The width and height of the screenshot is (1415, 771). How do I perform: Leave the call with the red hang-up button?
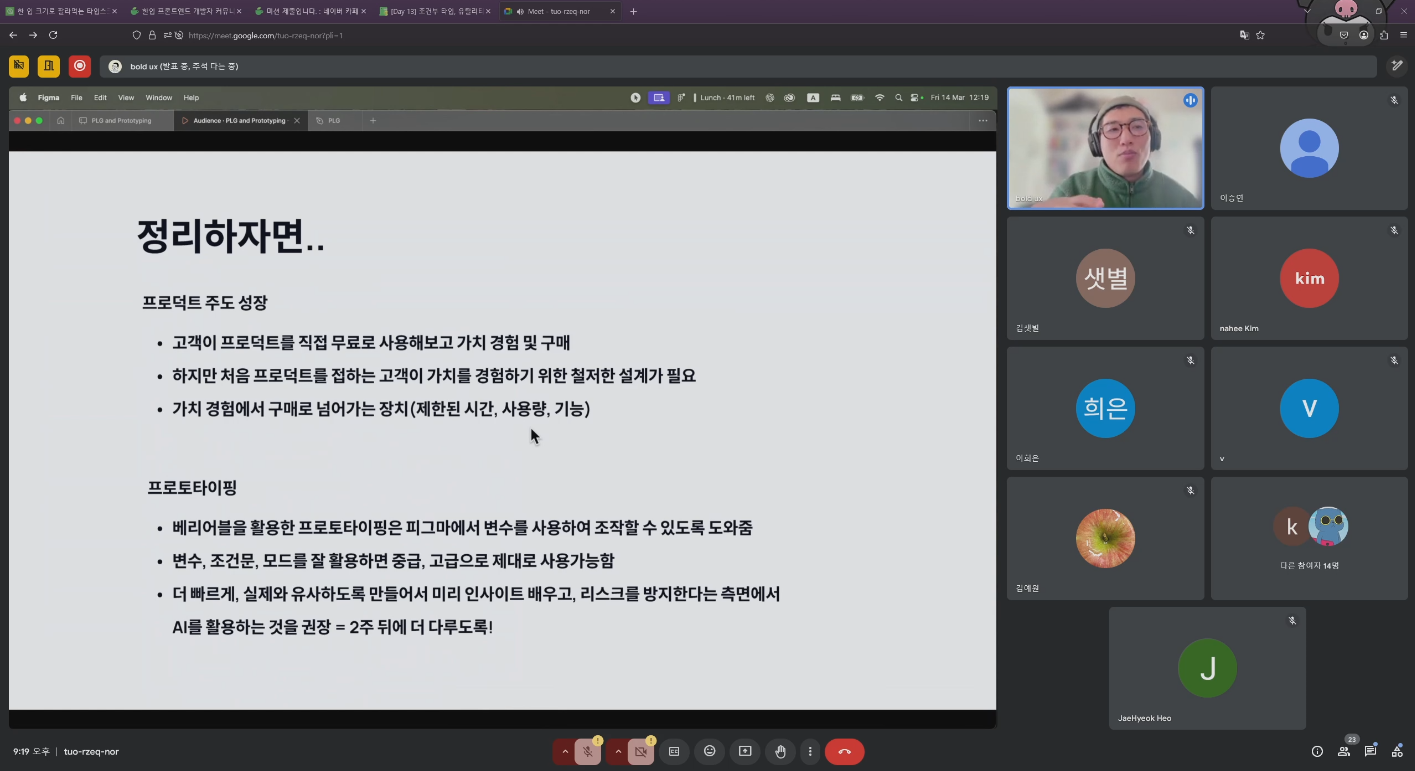(845, 752)
